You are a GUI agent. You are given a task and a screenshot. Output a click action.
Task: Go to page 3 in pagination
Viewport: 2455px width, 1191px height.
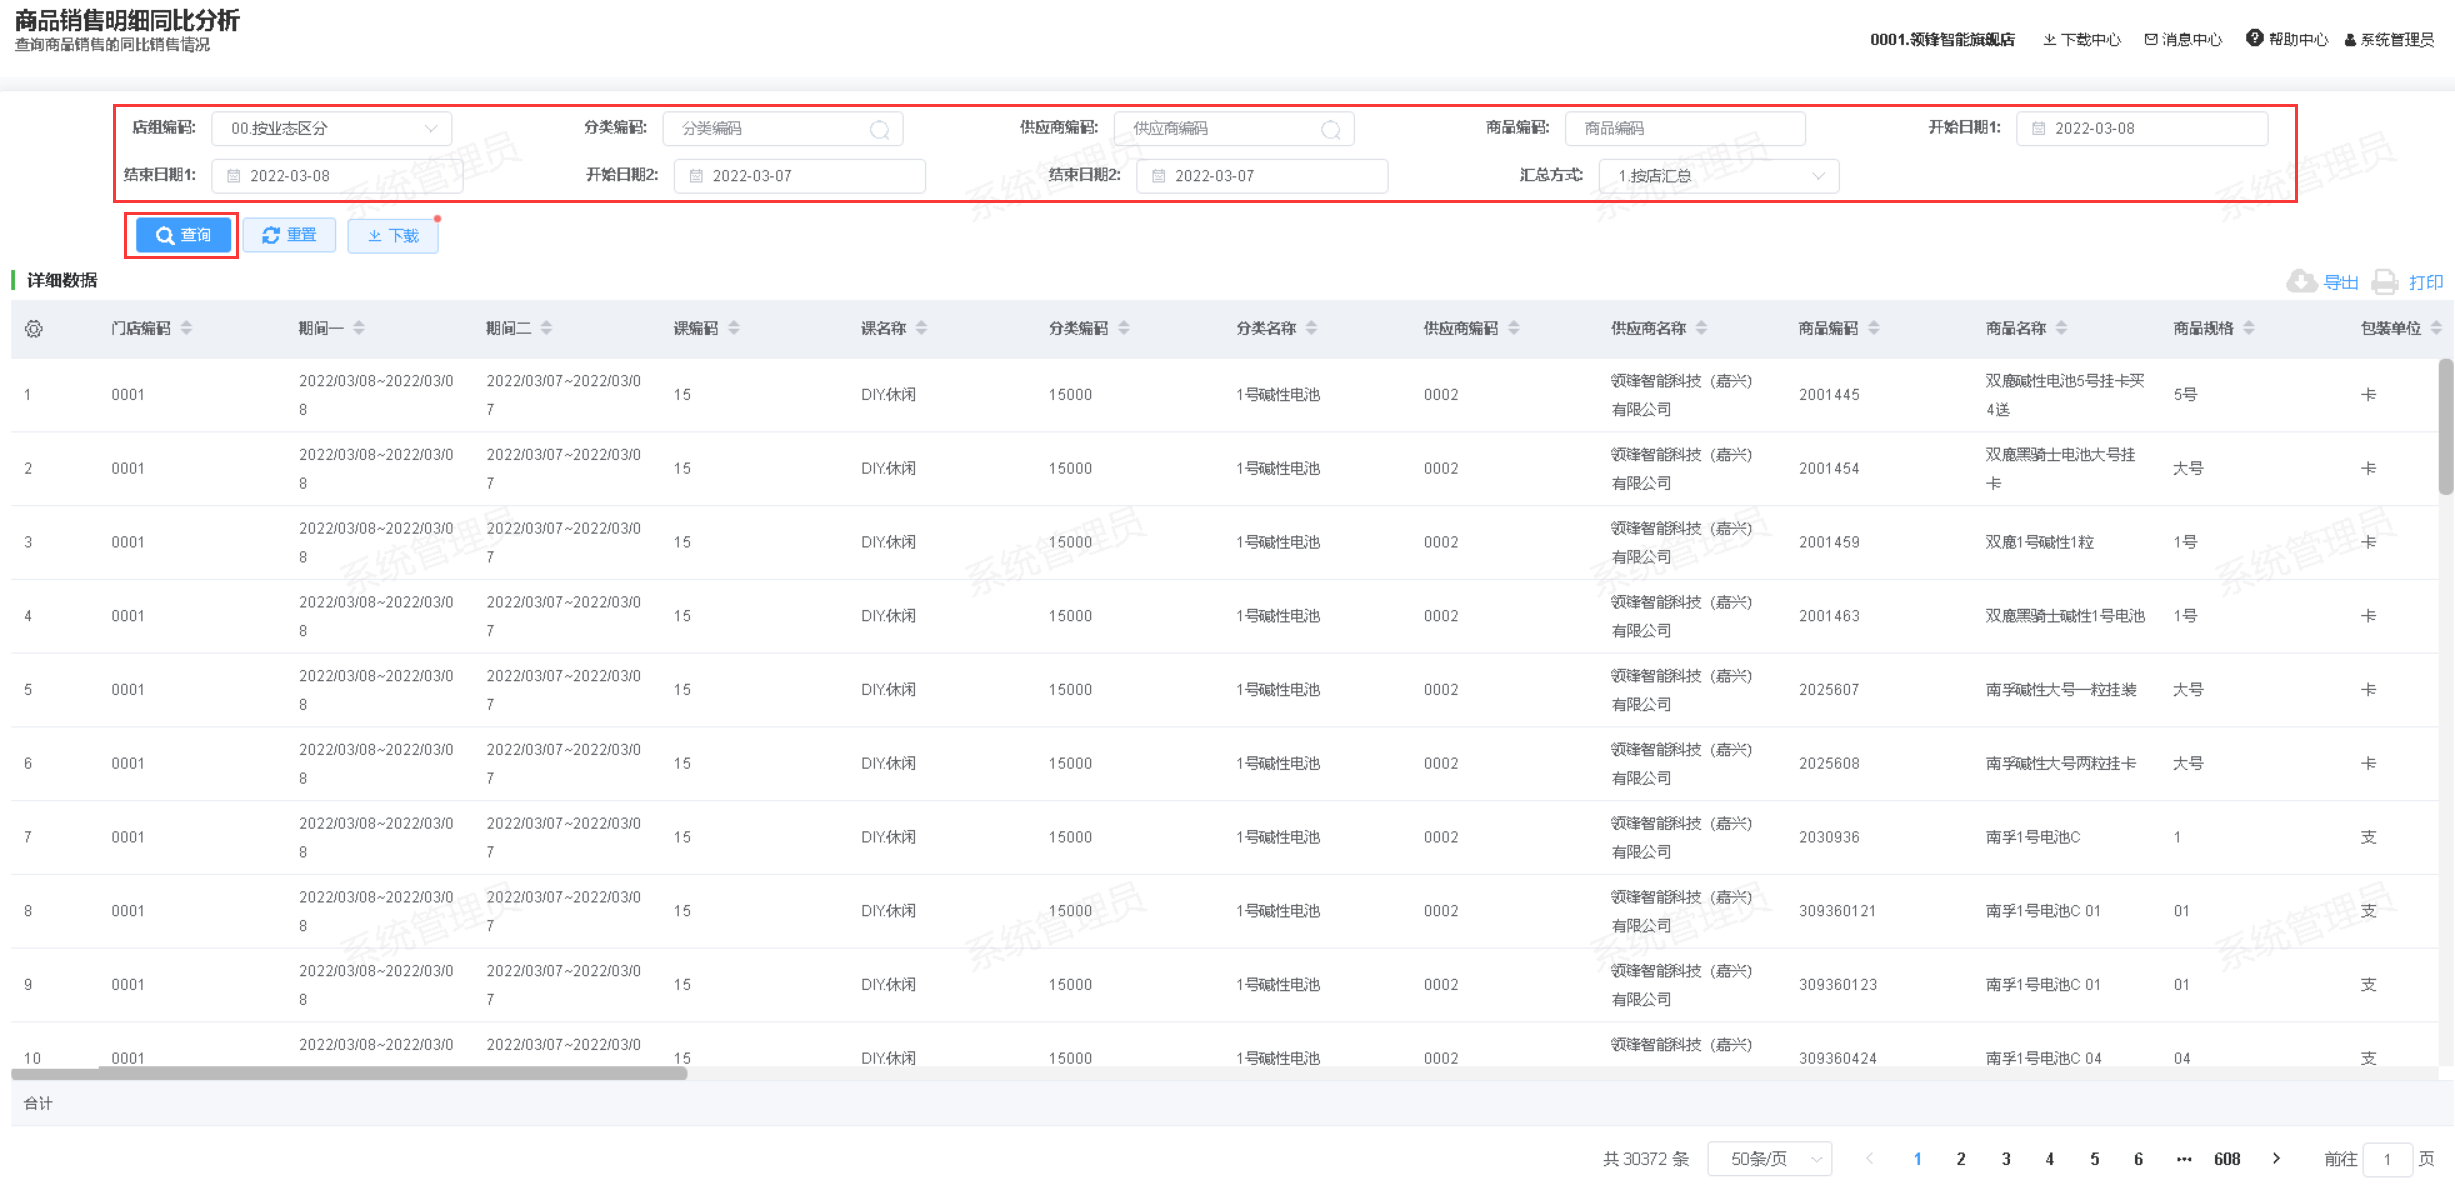(x=2005, y=1158)
